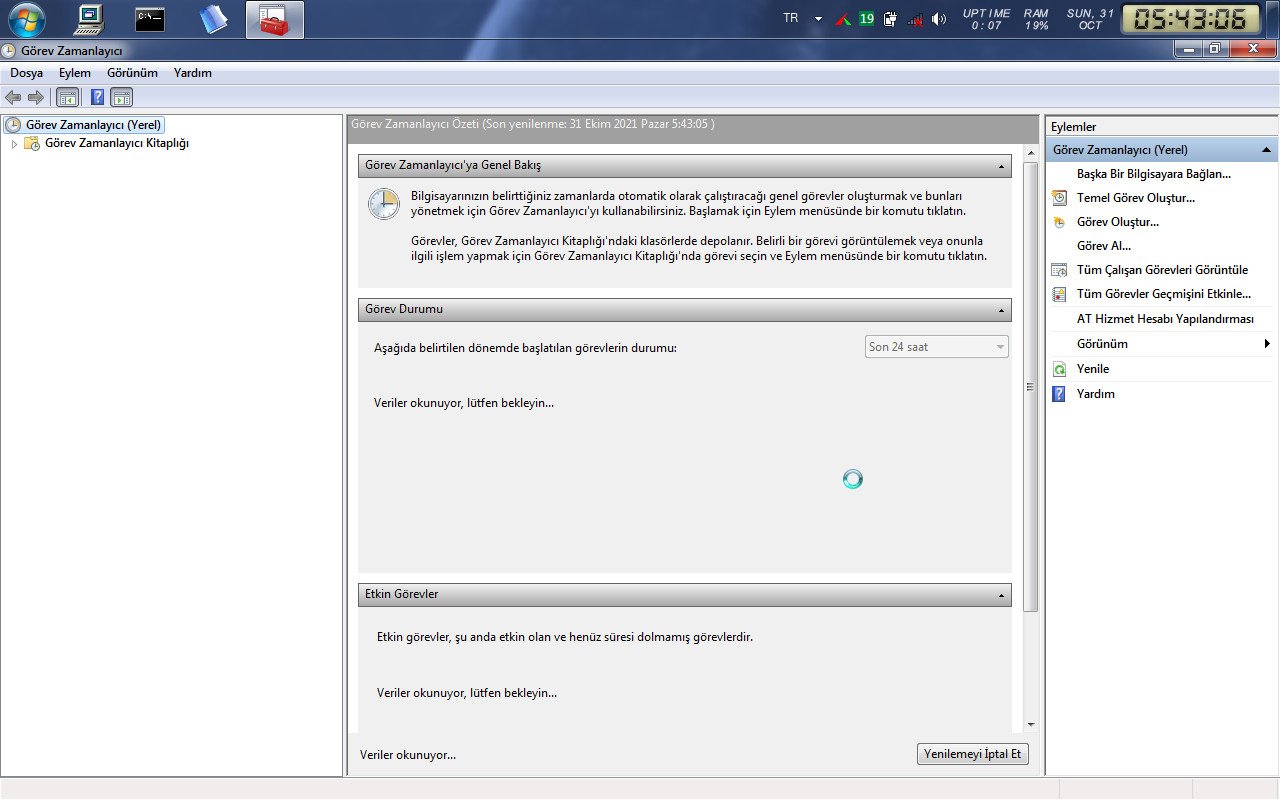Click the Görev Zamanlayıcı Özeti header text
Screen dimensions: 1280x800
pos(533,125)
